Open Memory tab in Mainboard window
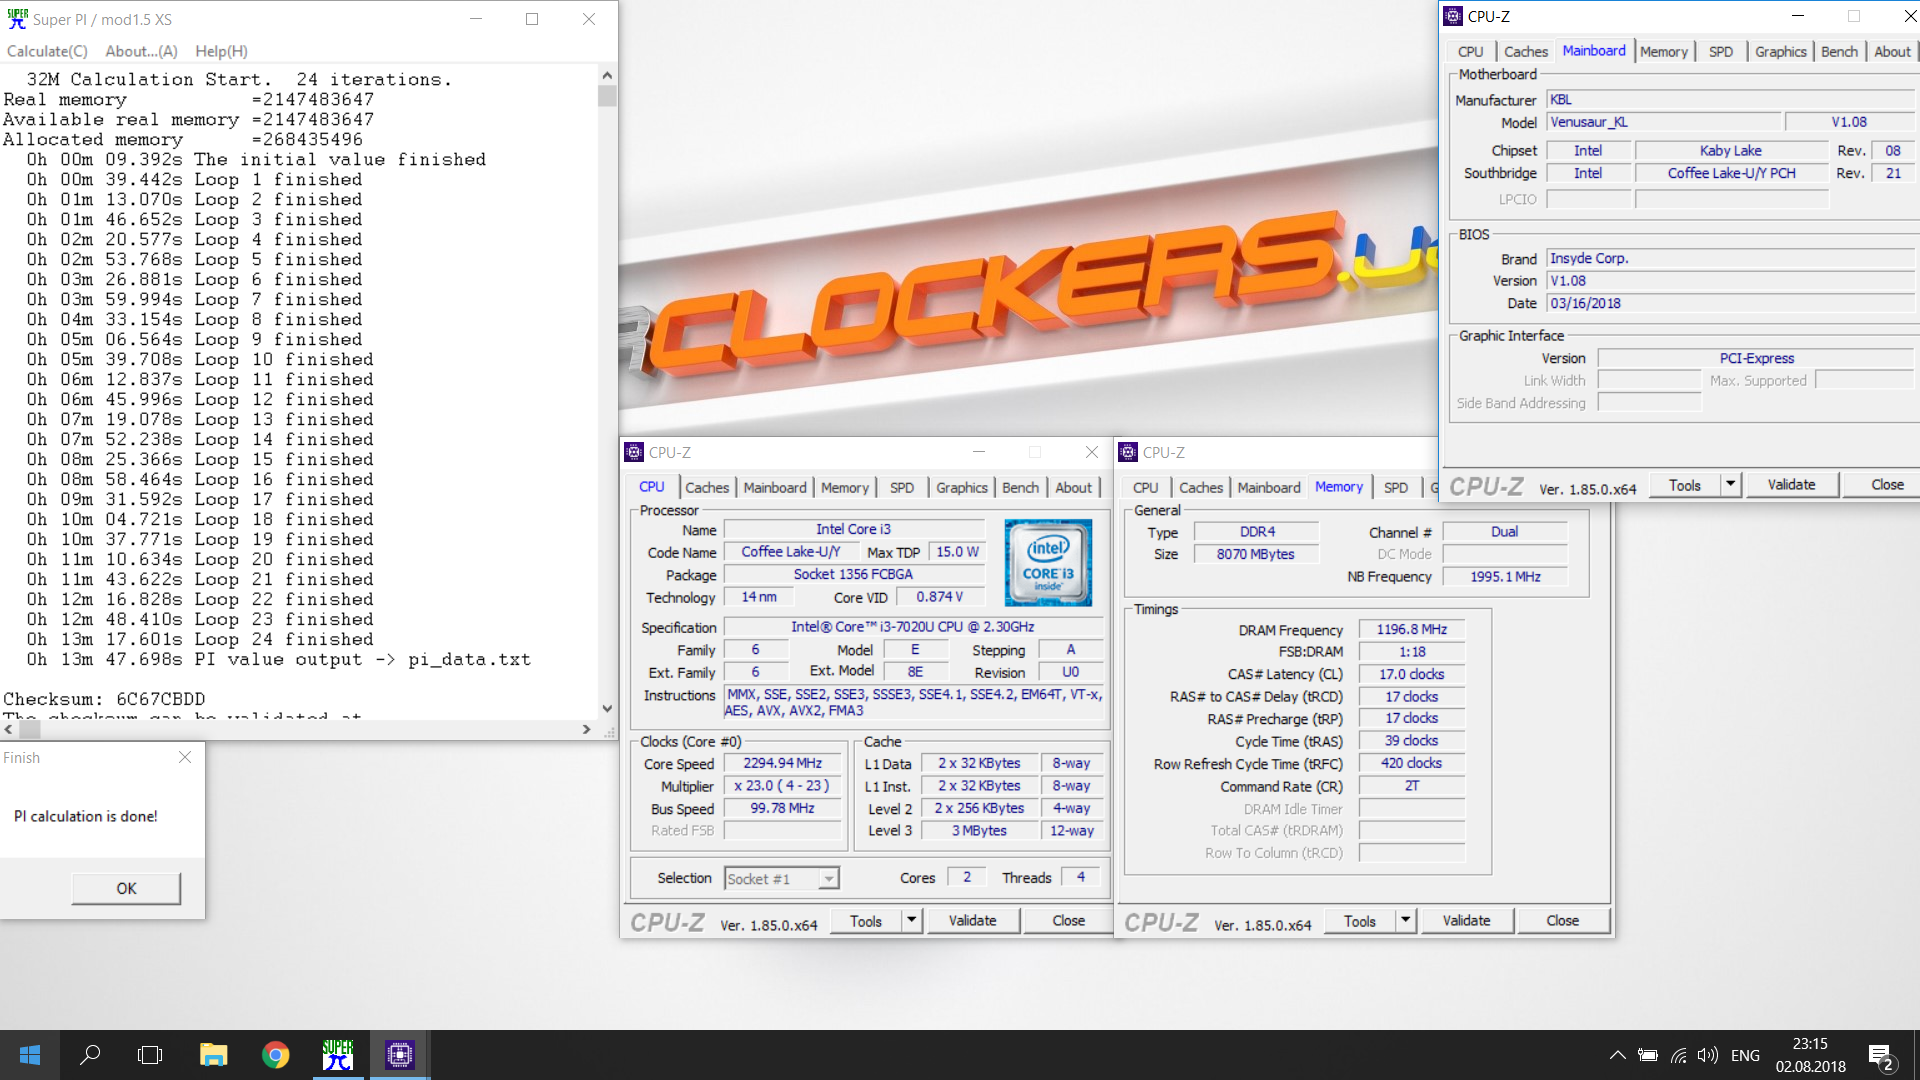Image resolution: width=1920 pixels, height=1080 pixels. (x=1664, y=51)
